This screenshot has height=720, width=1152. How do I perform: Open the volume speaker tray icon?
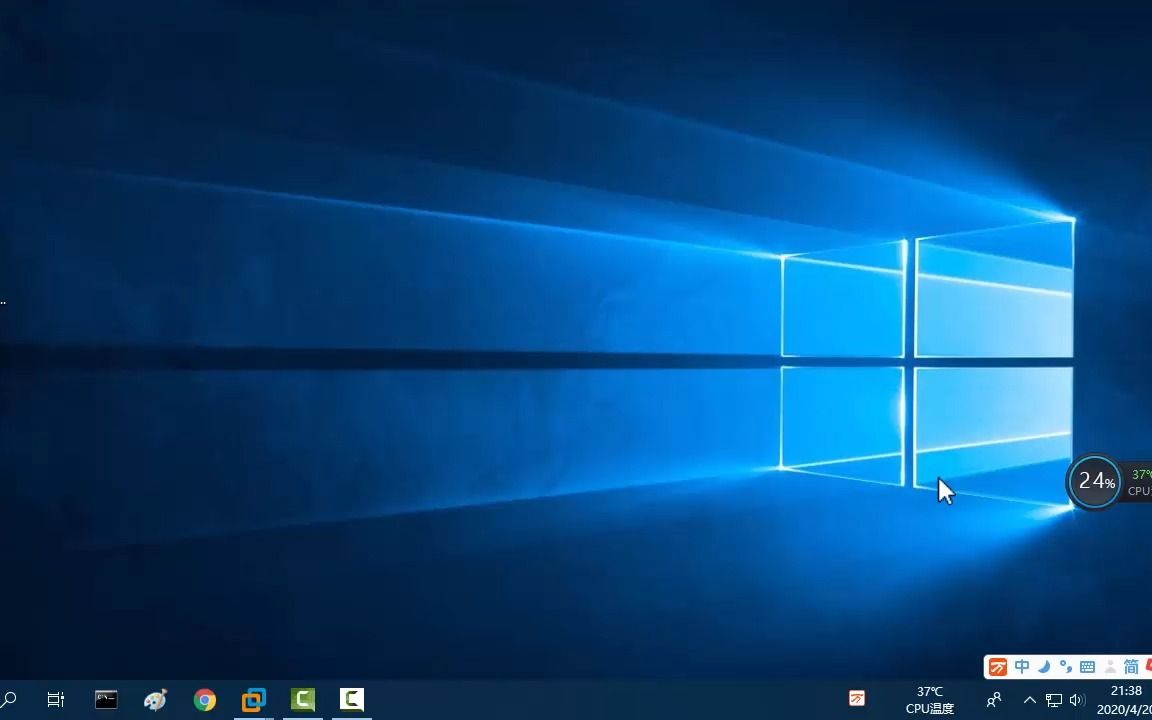(x=1077, y=700)
